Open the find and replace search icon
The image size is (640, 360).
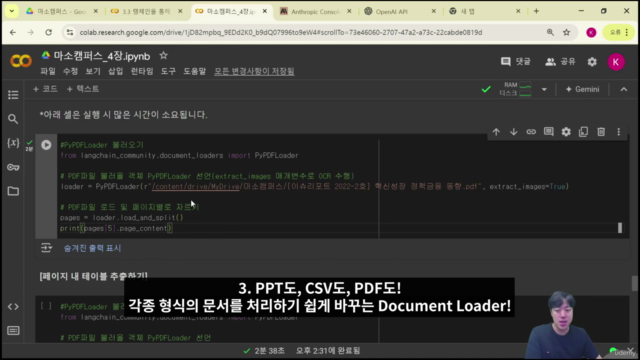(x=13, y=119)
